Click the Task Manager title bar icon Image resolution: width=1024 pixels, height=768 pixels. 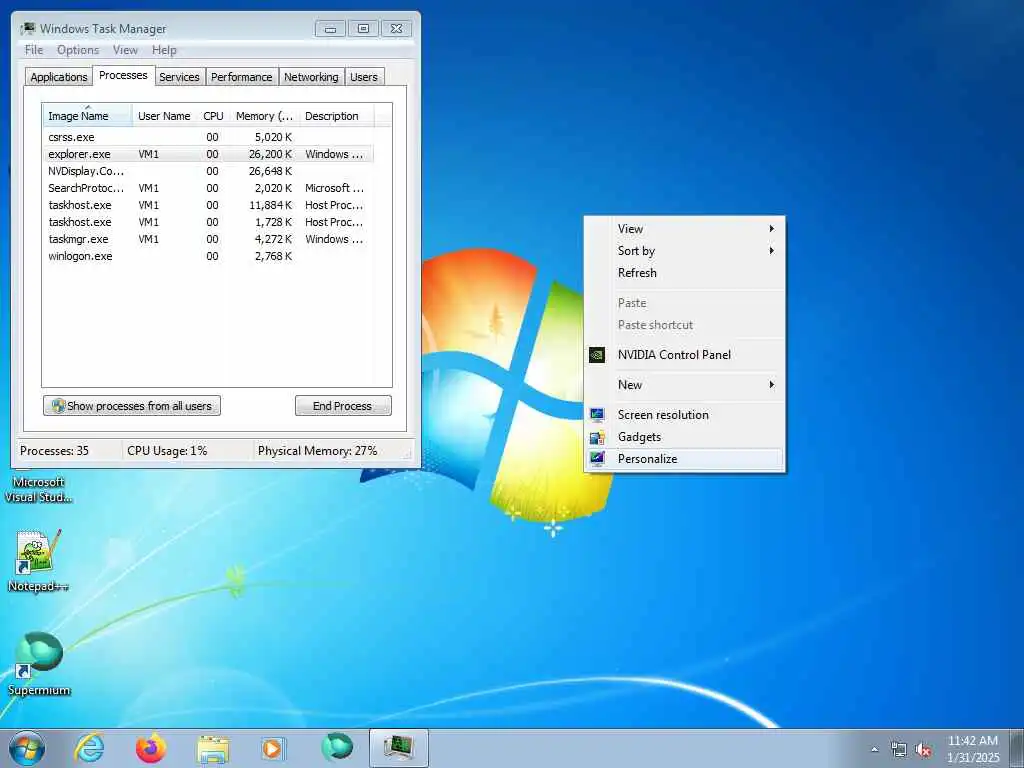click(27, 29)
